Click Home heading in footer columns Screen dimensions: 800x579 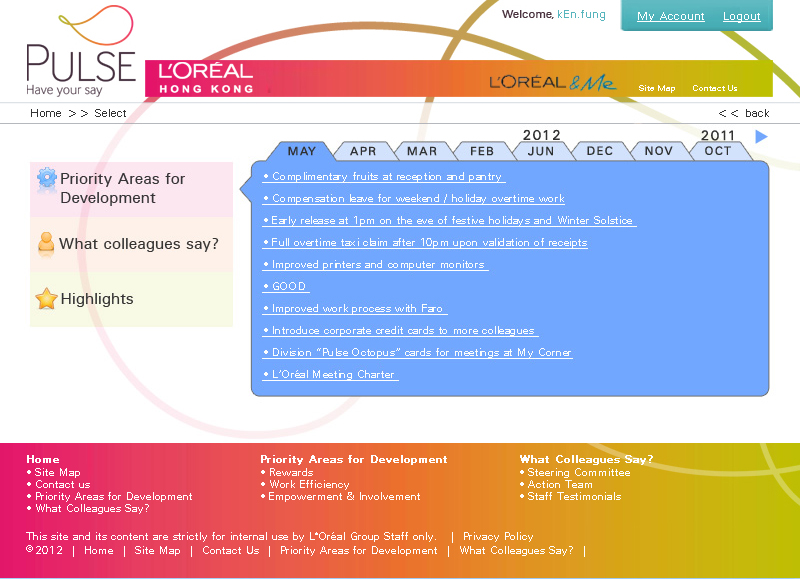pos(43,459)
